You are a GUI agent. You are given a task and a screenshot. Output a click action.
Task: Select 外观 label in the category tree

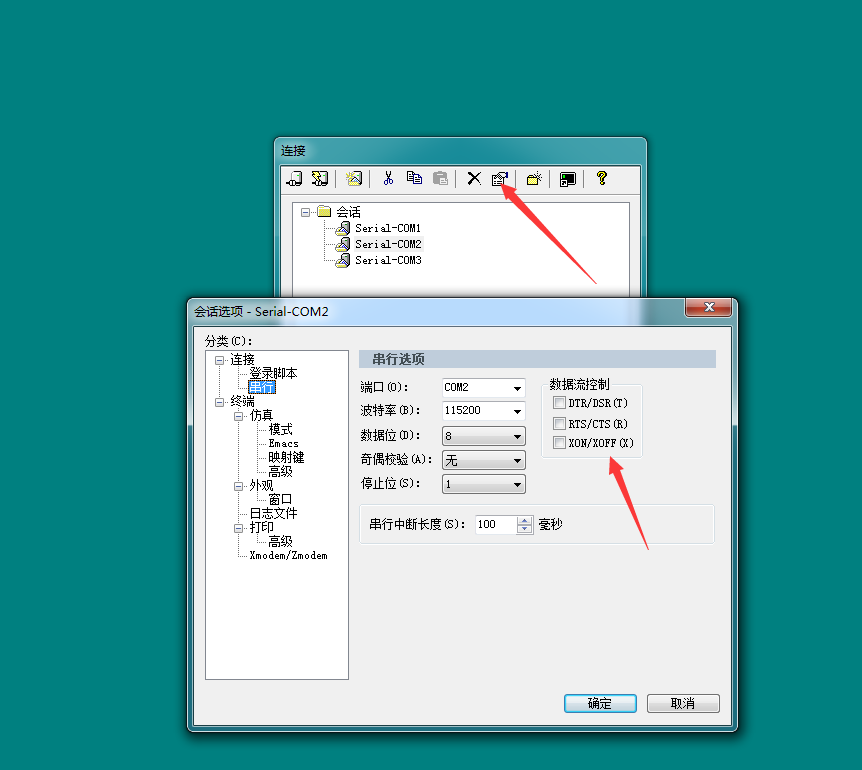261,486
